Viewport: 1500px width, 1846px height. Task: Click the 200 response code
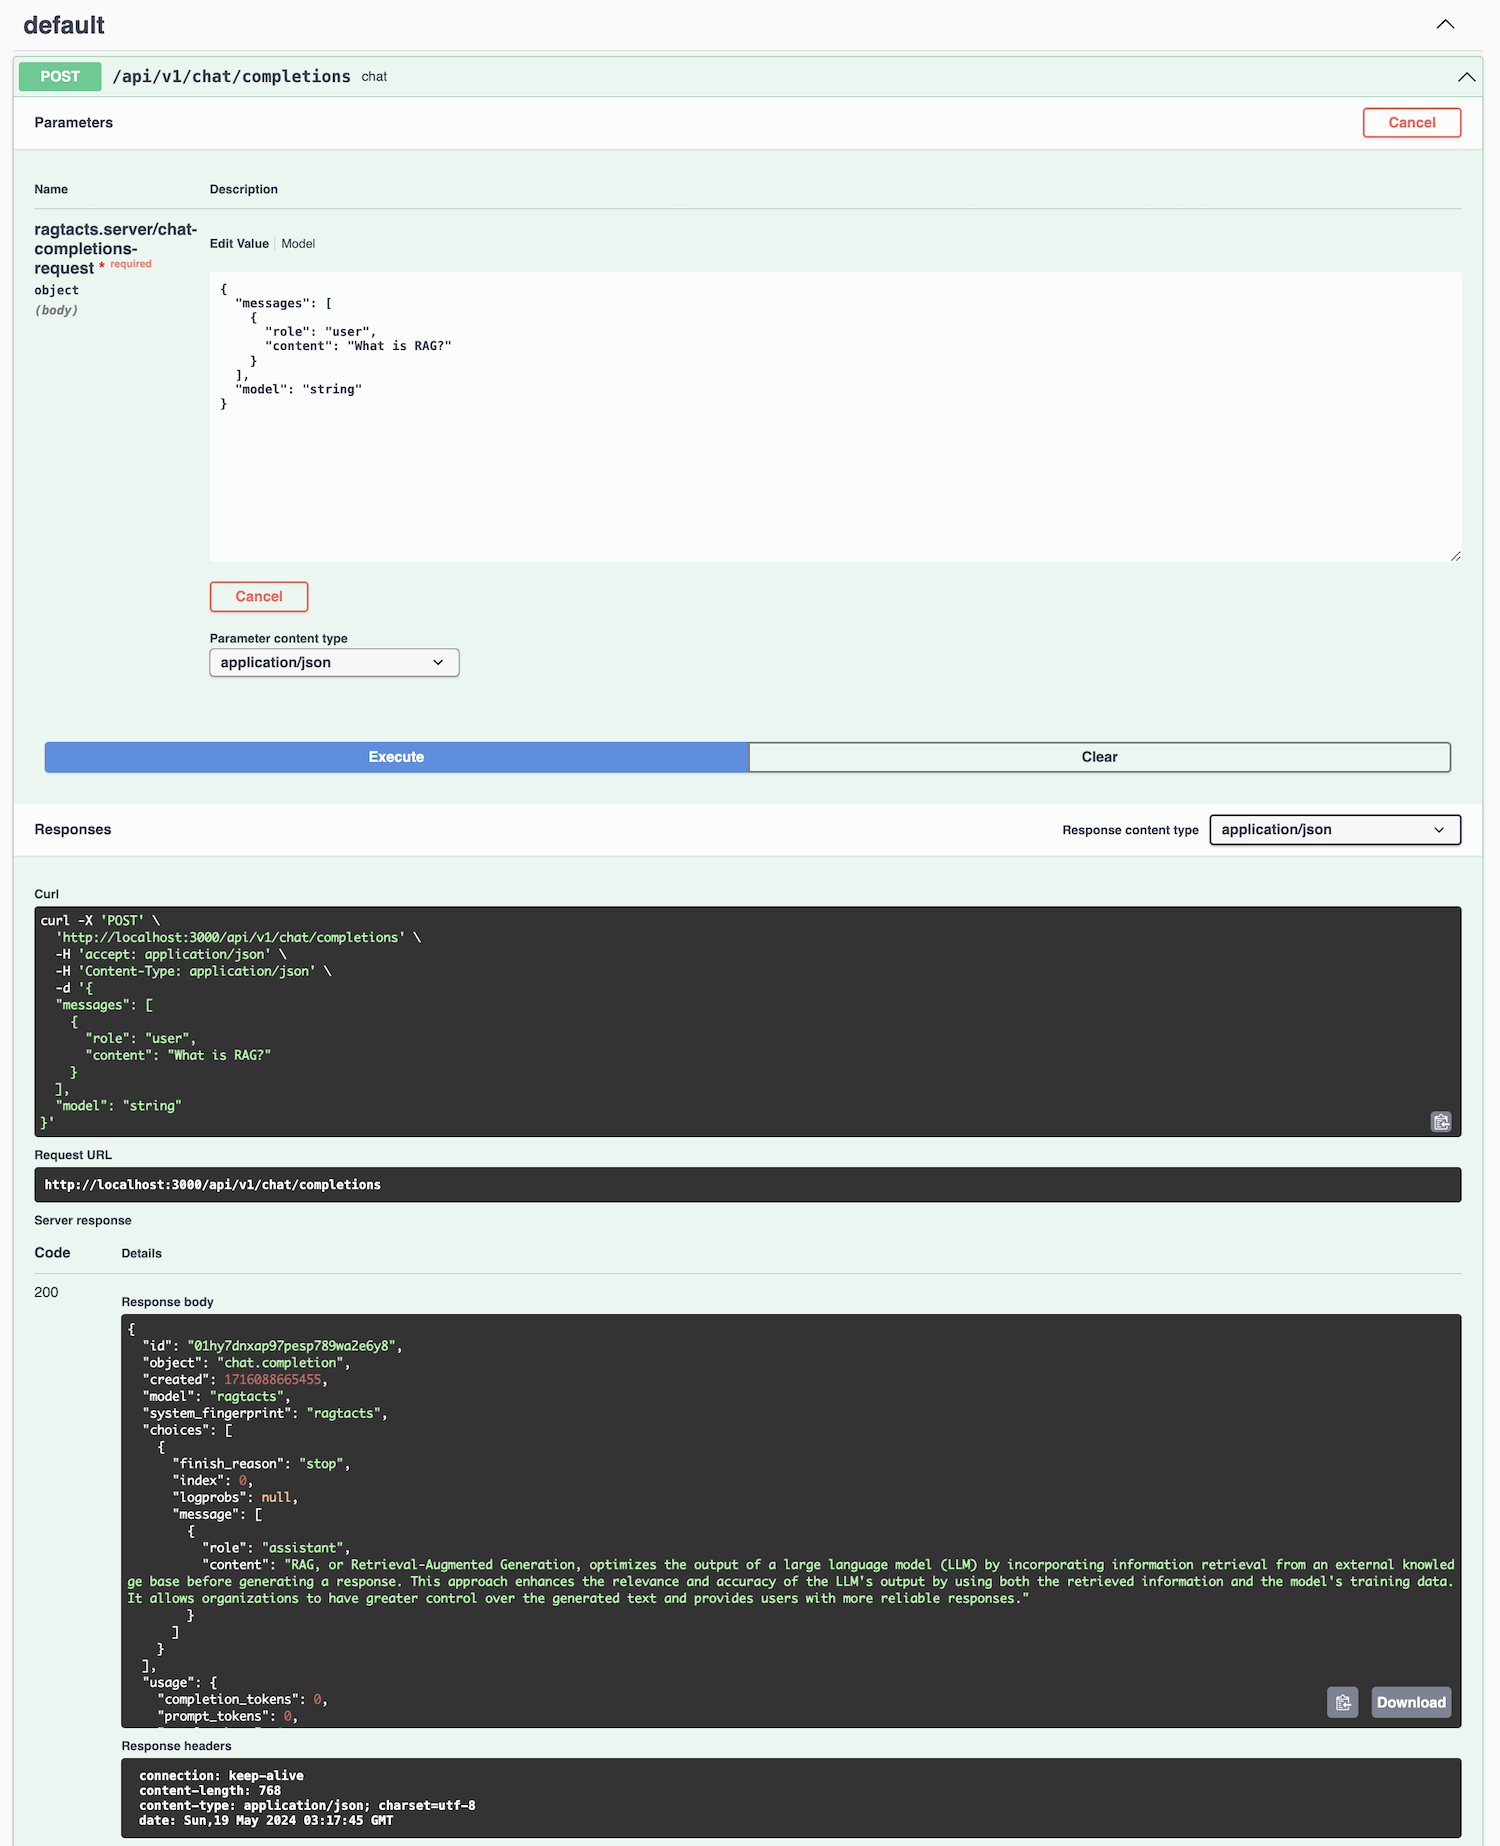click(46, 1292)
